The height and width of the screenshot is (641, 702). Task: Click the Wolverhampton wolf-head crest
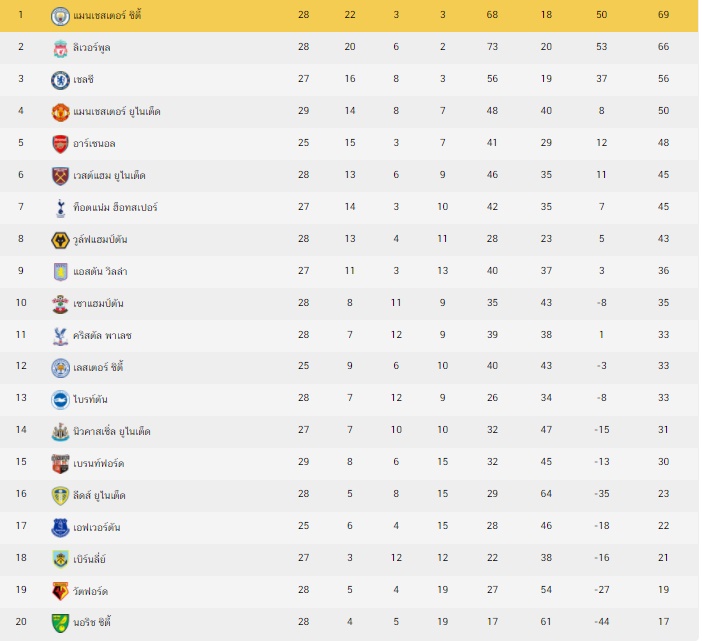pyautogui.click(x=60, y=240)
